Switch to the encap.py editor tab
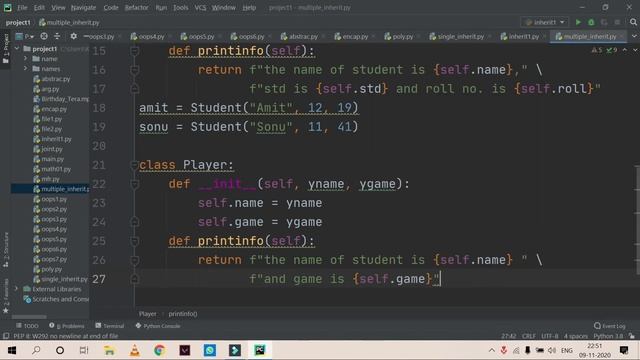640x360 pixels. click(x=351, y=36)
